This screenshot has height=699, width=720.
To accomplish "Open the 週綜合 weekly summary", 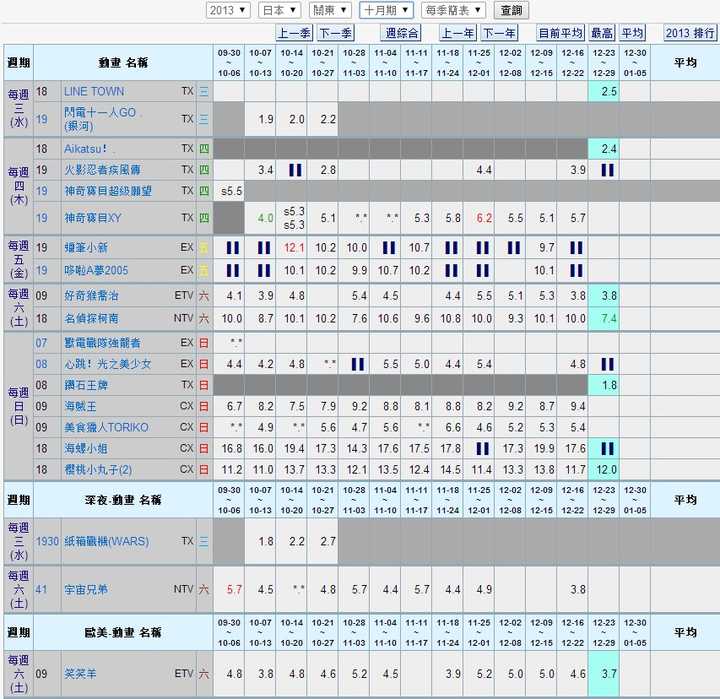I will (401, 33).
